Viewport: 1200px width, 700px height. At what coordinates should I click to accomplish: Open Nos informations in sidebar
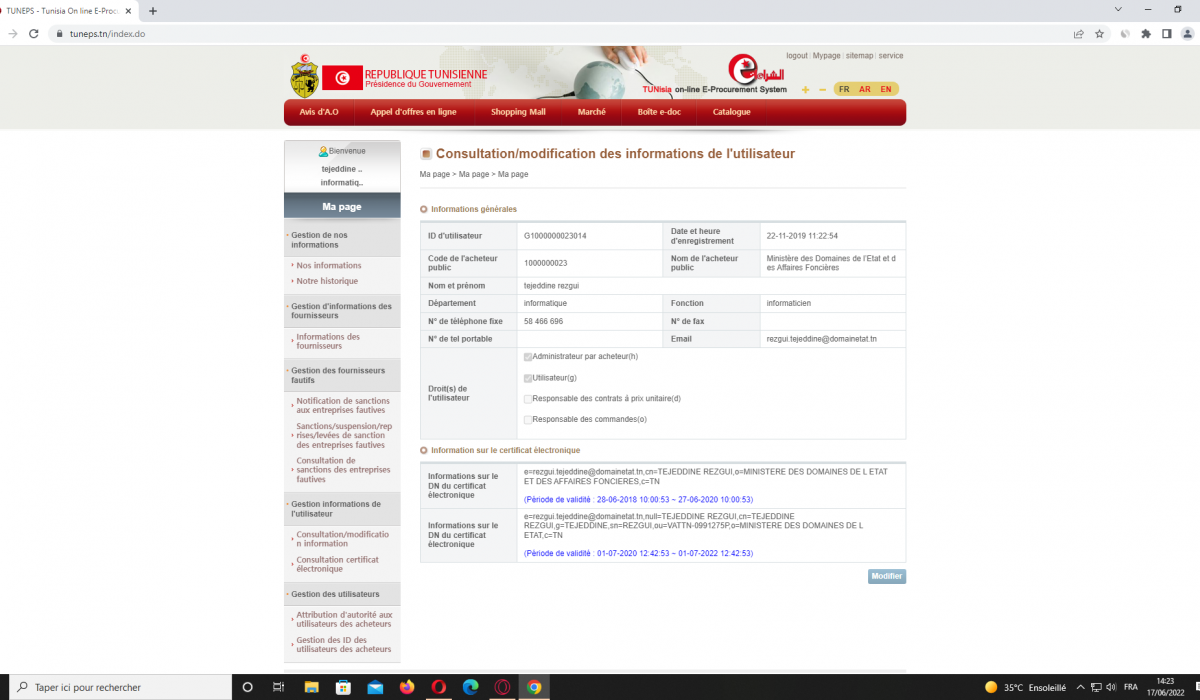click(x=329, y=265)
